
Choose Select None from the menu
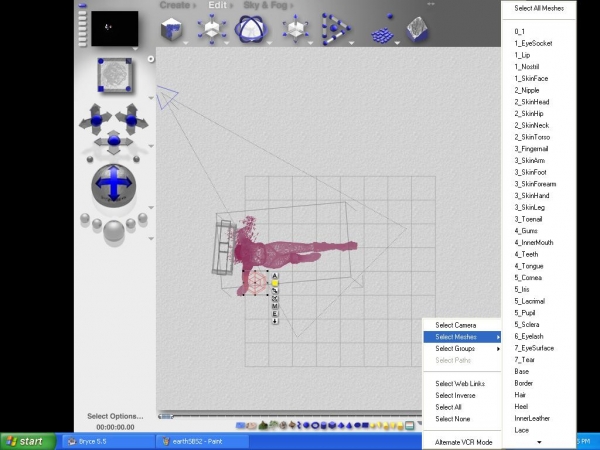[461, 419]
